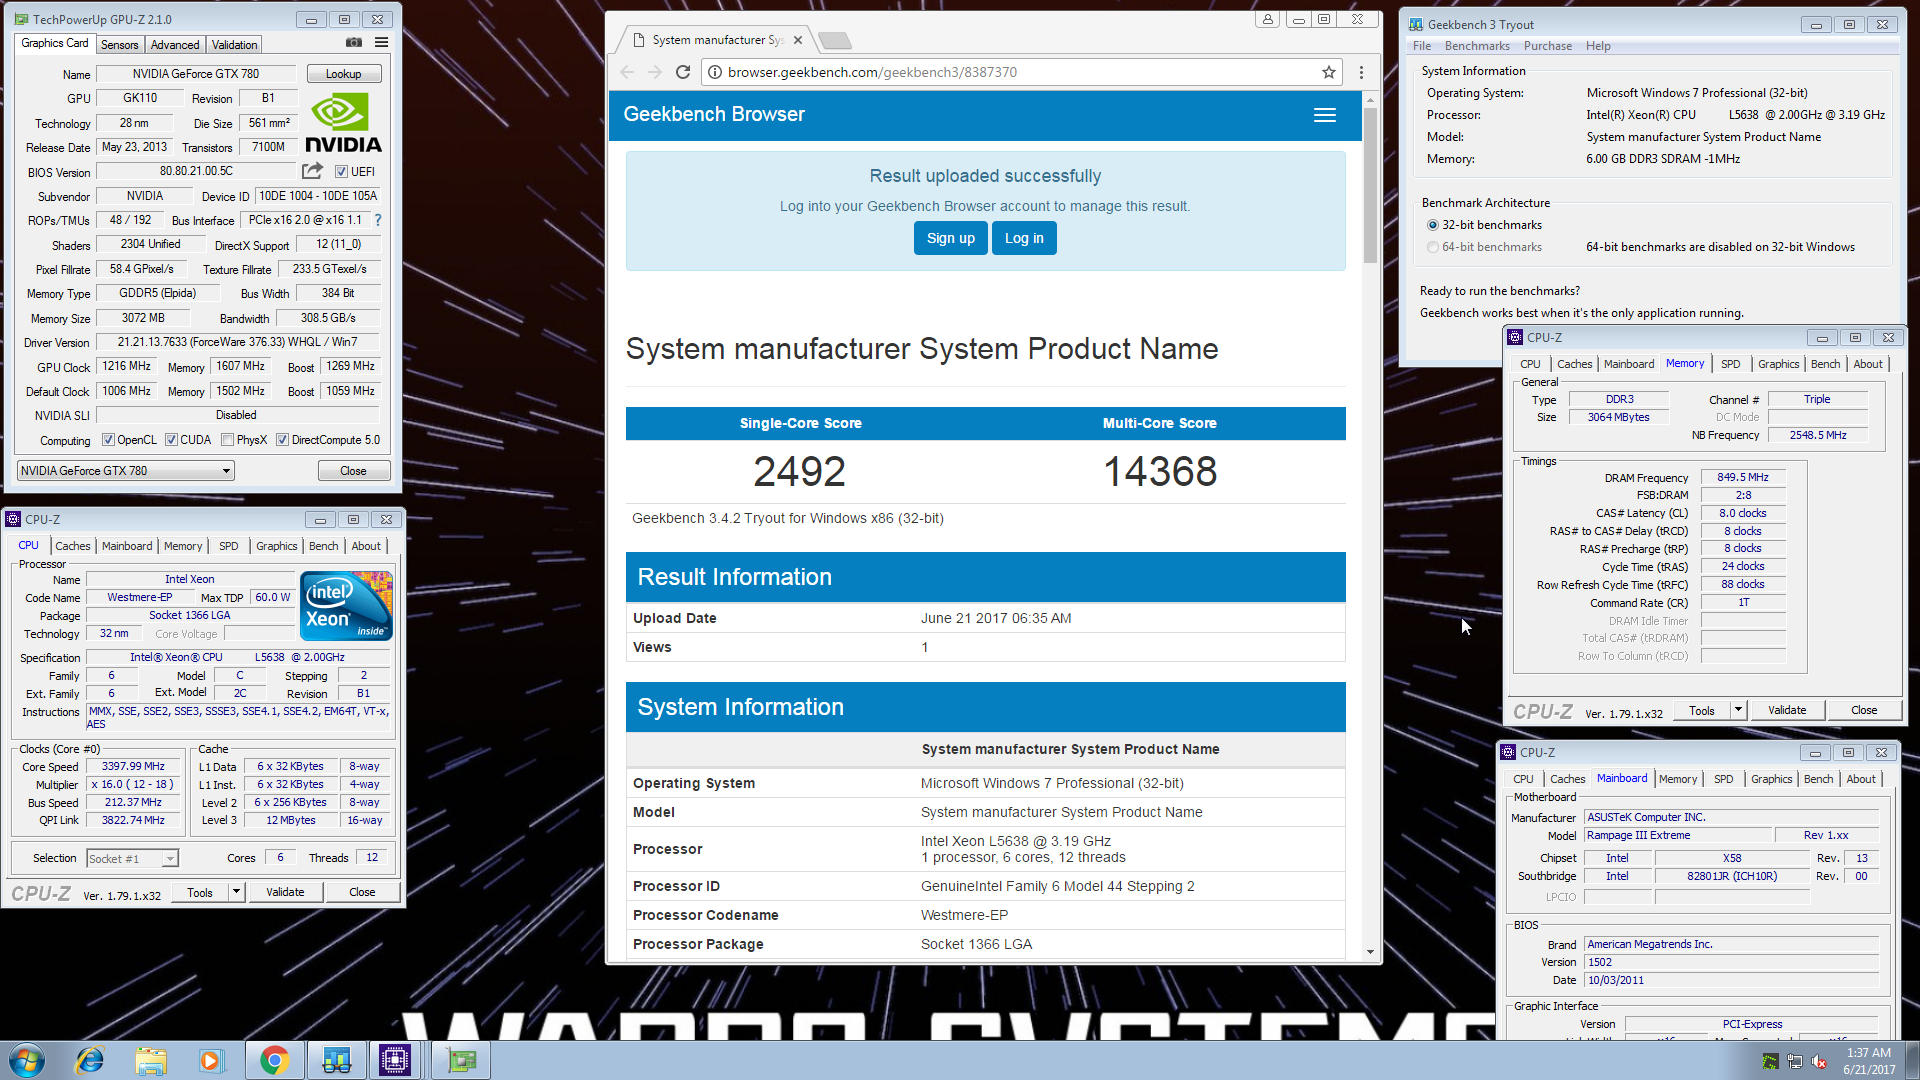The image size is (1920, 1080).
Task: Open Windows Media Player from taskbar
Action: (x=211, y=1060)
